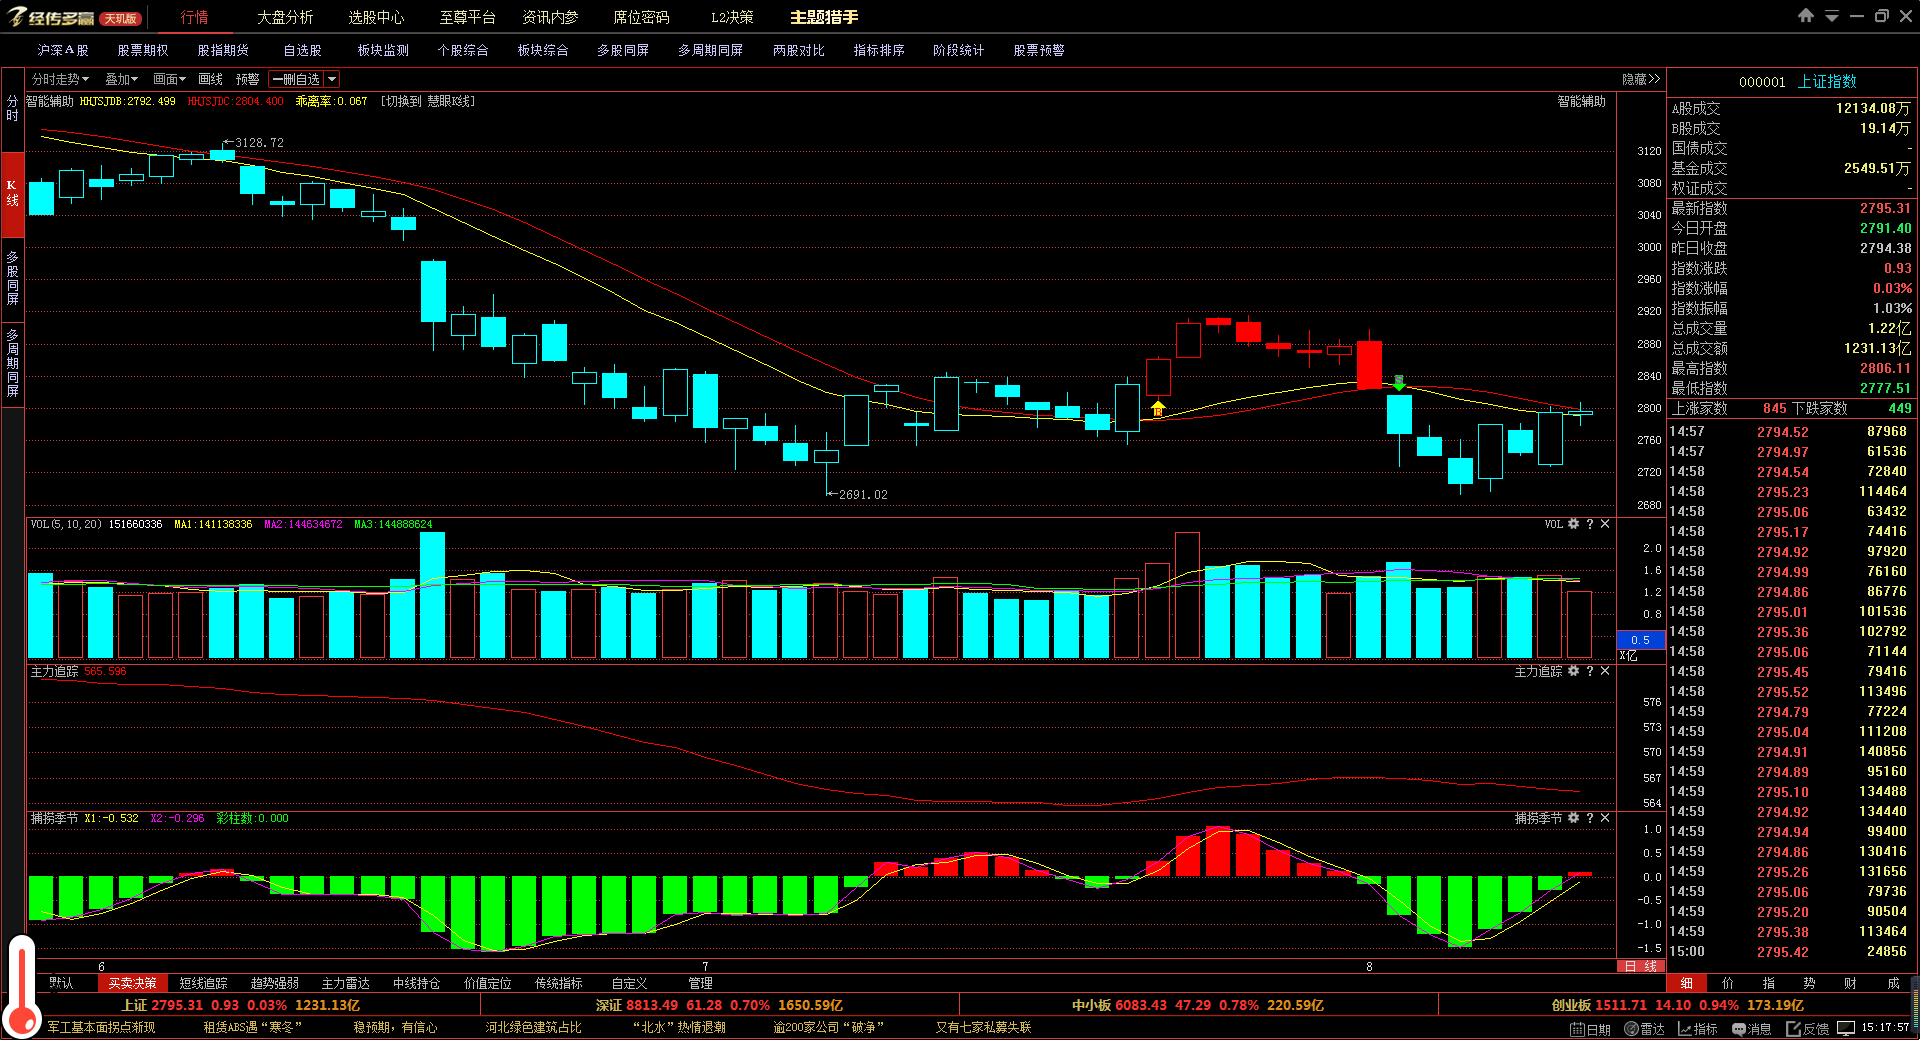Close the 捕捞季节 indicator panel
The height and width of the screenshot is (1040, 1920).
(1605, 818)
